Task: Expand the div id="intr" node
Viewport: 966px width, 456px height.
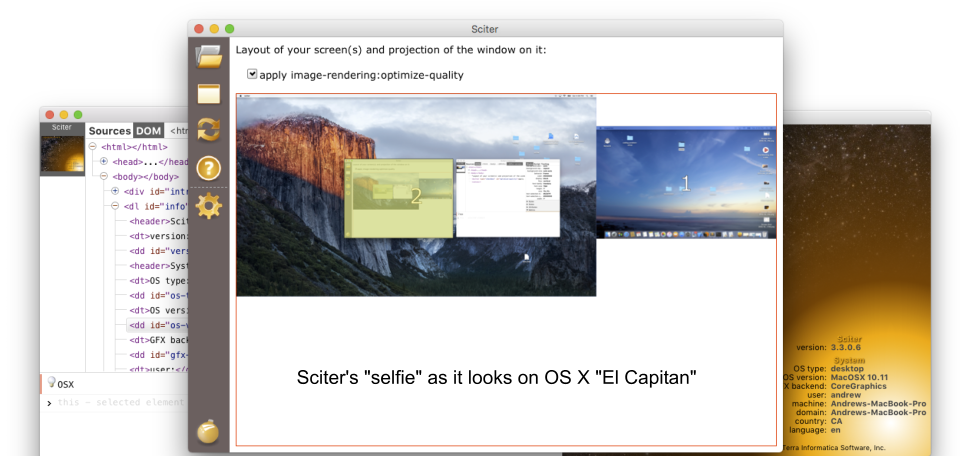Action: 115,191
